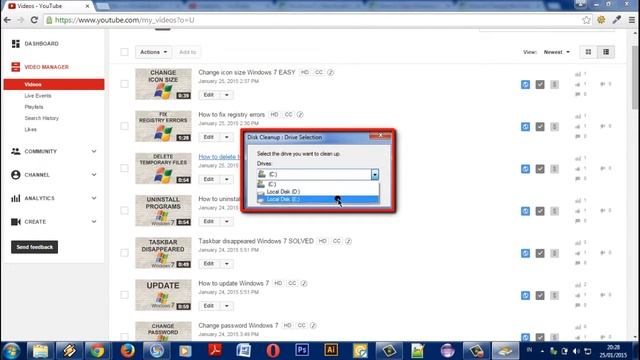Open Edit arrow menu for Change icon size
Screen dimensions: 640x360
(227, 95)
